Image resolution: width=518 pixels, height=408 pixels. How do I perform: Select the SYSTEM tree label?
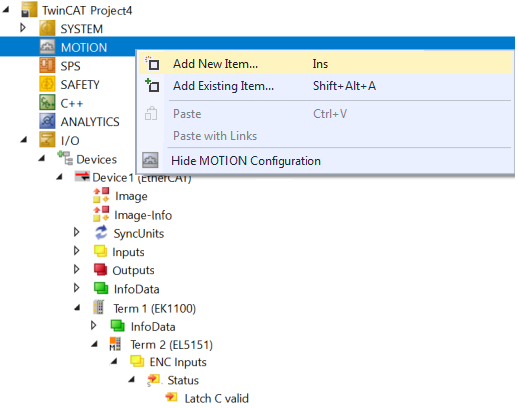[x=82, y=29]
